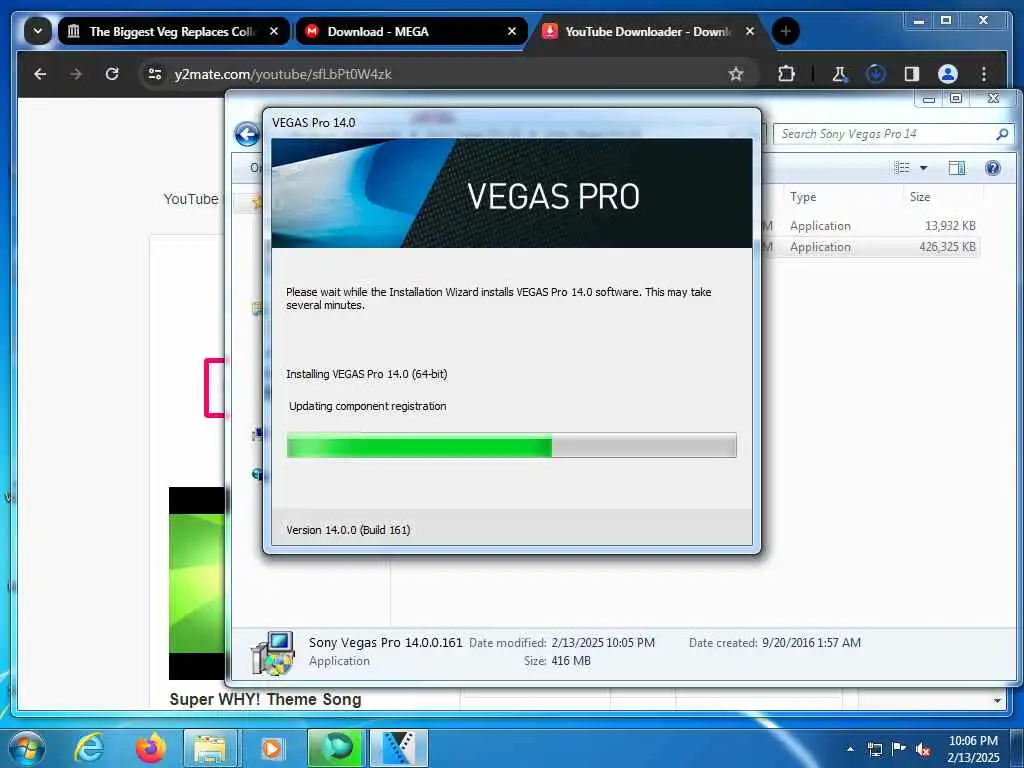Go back in the browser
The image size is (1024, 768).
40,74
